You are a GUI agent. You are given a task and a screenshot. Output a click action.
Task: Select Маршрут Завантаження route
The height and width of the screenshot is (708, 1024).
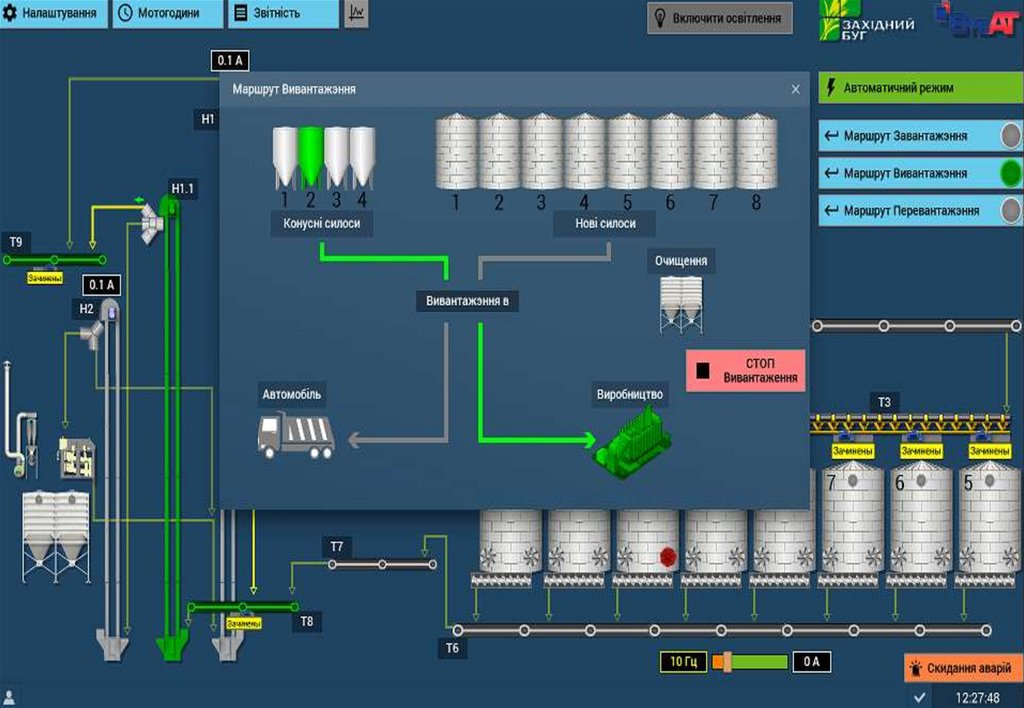coord(921,136)
